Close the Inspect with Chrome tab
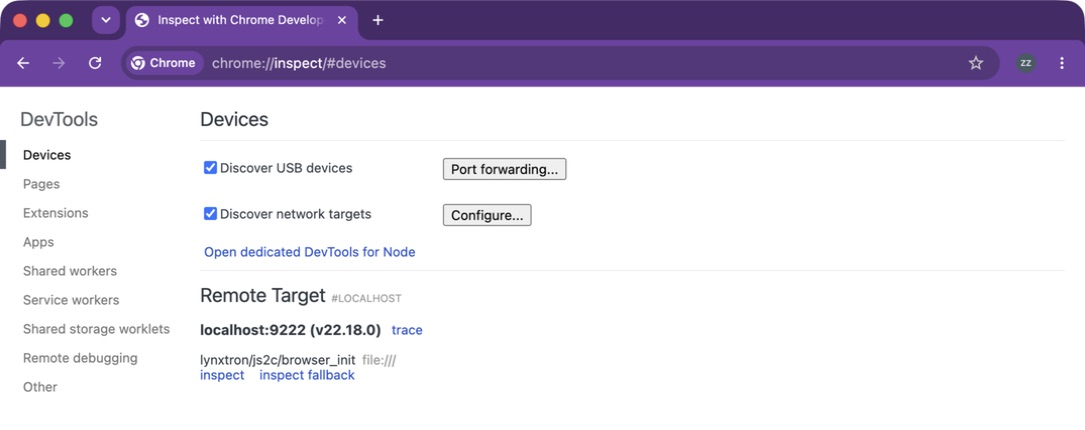Viewport: 1085px width, 430px height. click(x=341, y=20)
